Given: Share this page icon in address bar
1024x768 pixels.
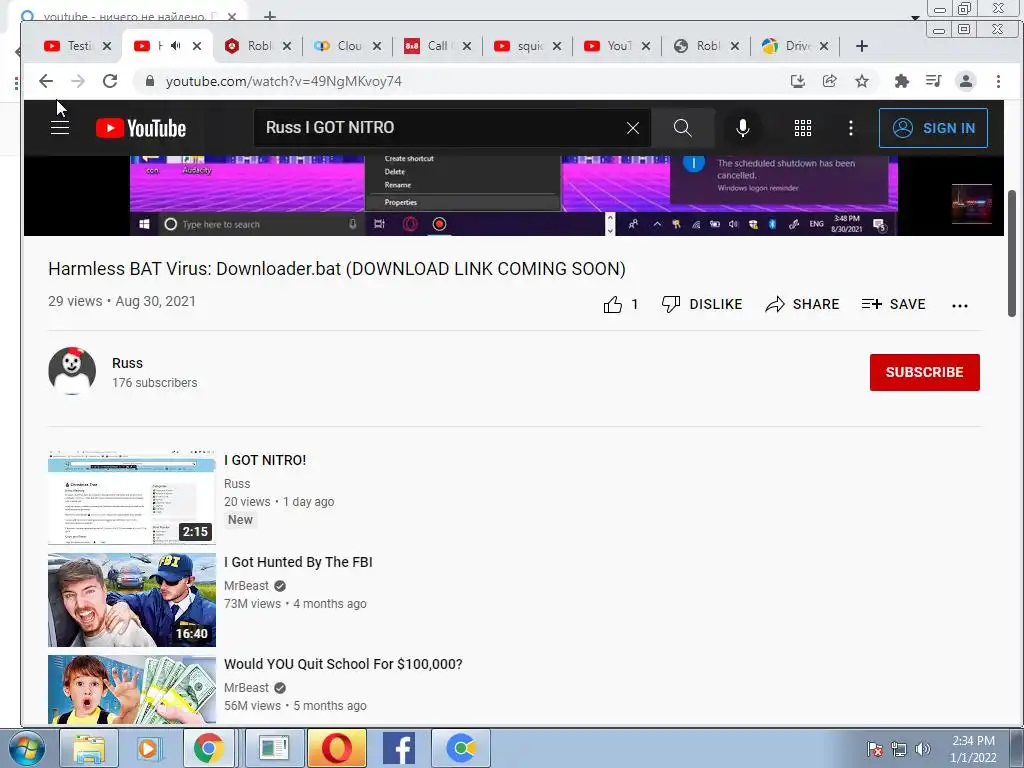Looking at the screenshot, I should tap(829, 81).
